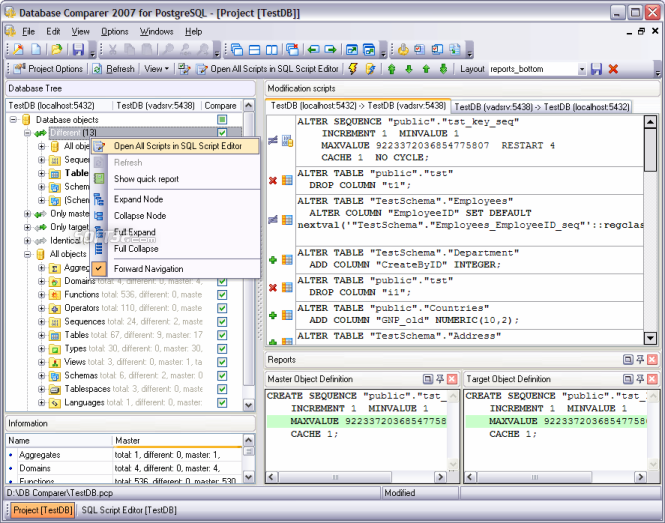Screen dimensions: 665x523
Task: Maximize the Master Object Definition panel
Action: click(x=428, y=379)
